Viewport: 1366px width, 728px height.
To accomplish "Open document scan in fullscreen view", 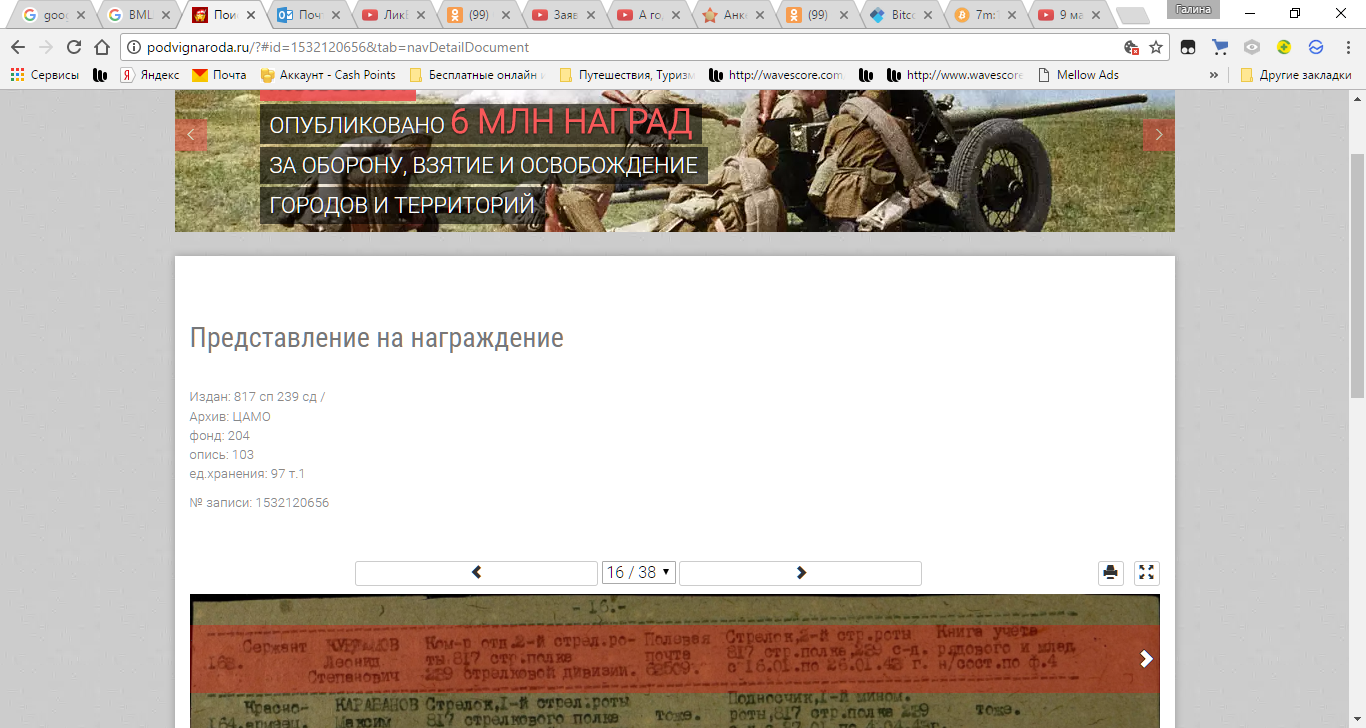I will tap(1147, 573).
